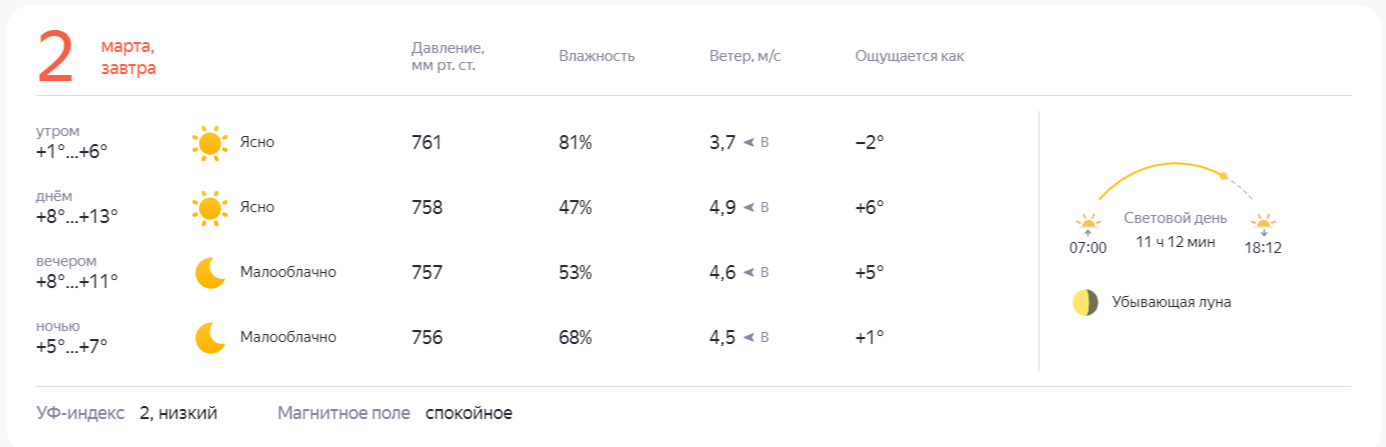1386x447 pixels.
Task: Click the morning sun icon
Action: click(x=209, y=143)
